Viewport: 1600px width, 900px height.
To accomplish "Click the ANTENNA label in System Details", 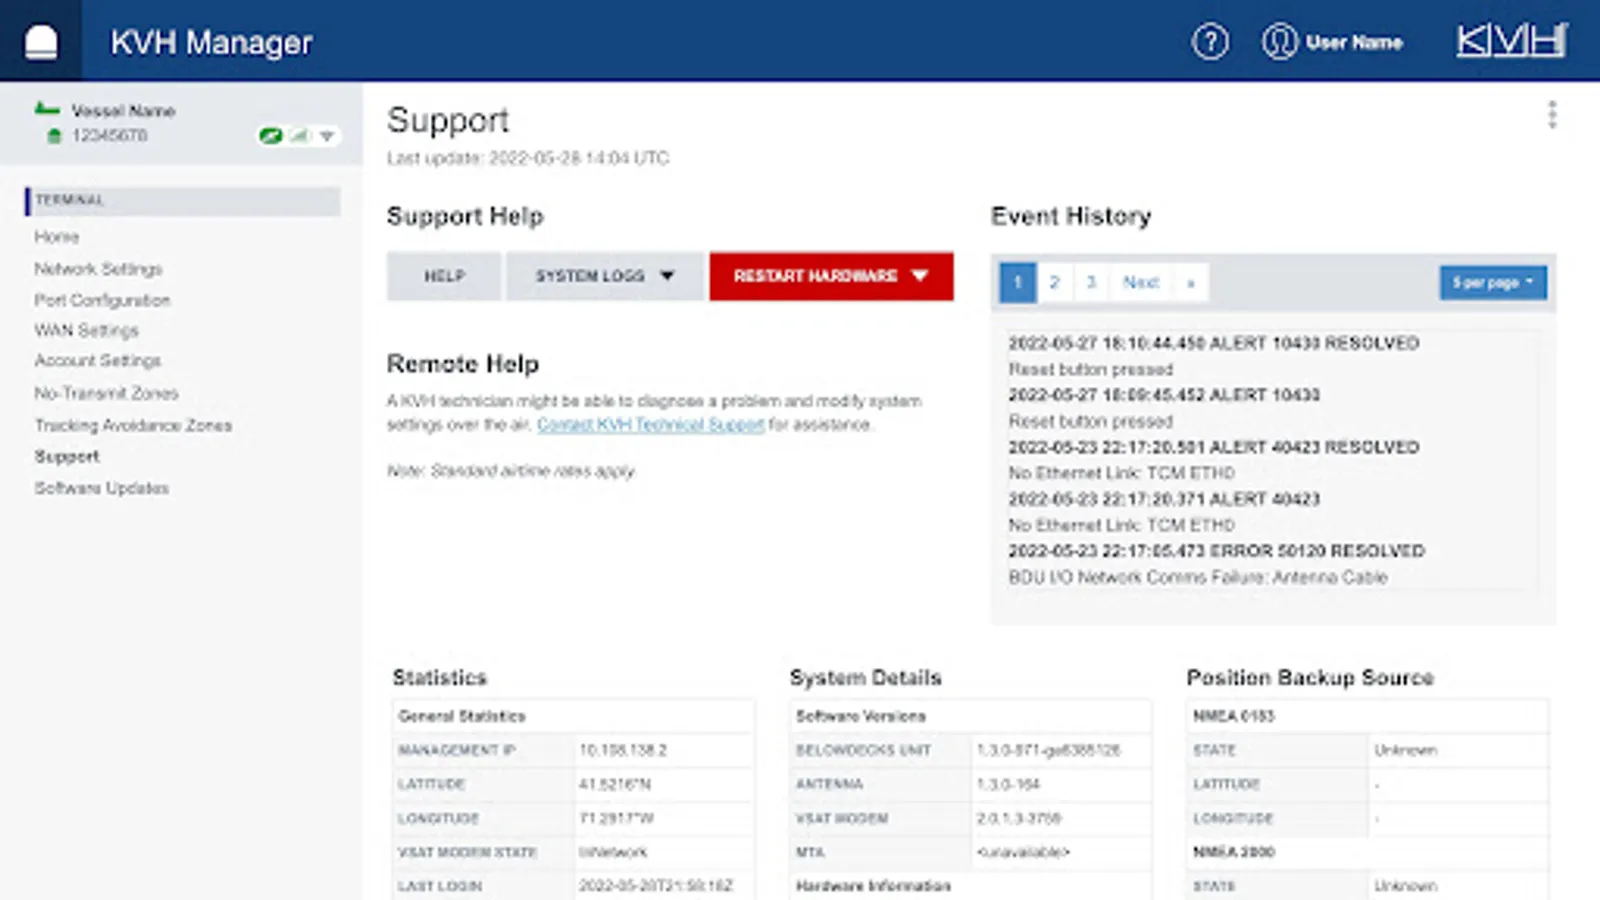I will pyautogui.click(x=829, y=784).
